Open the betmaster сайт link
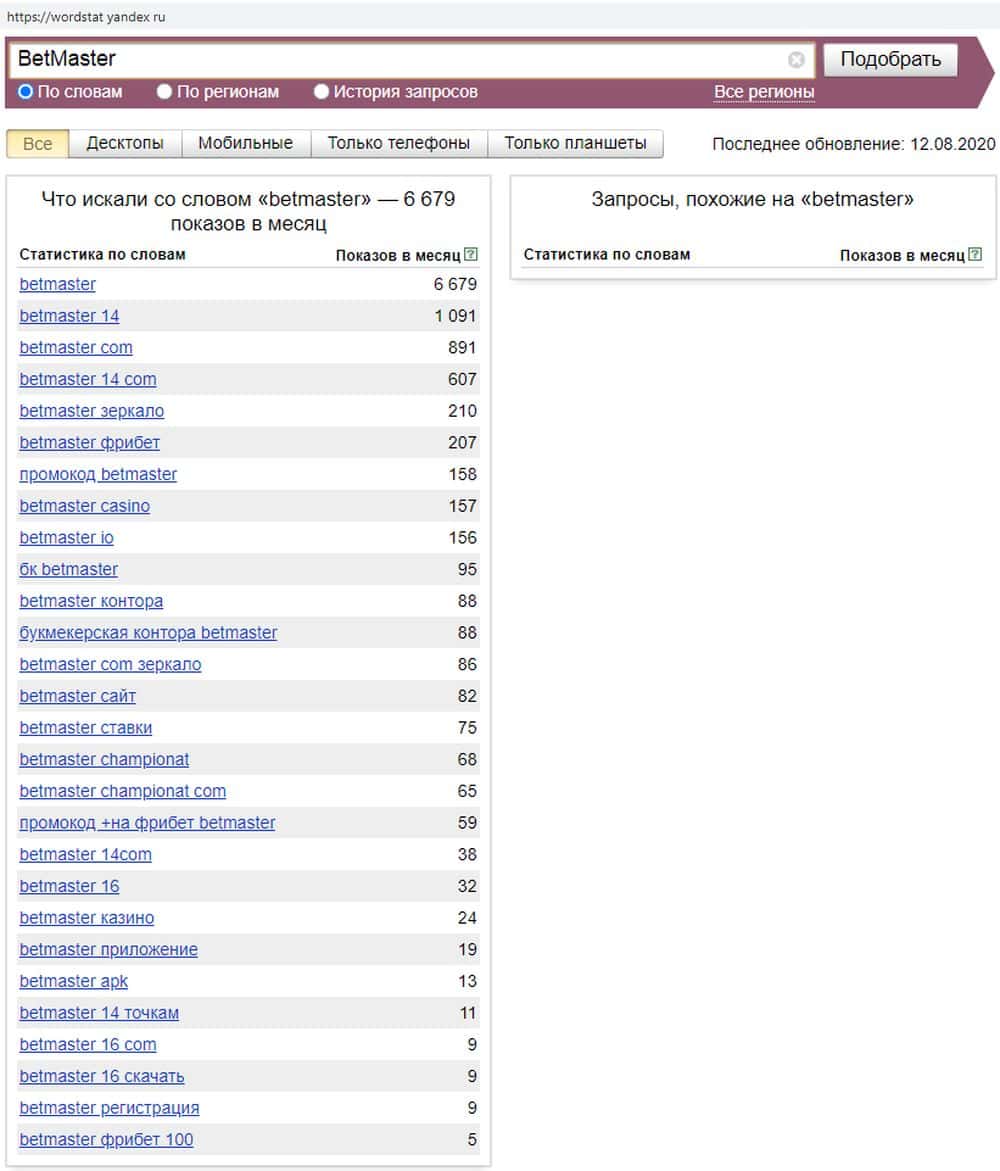The height and width of the screenshot is (1171, 1000). click(x=77, y=696)
